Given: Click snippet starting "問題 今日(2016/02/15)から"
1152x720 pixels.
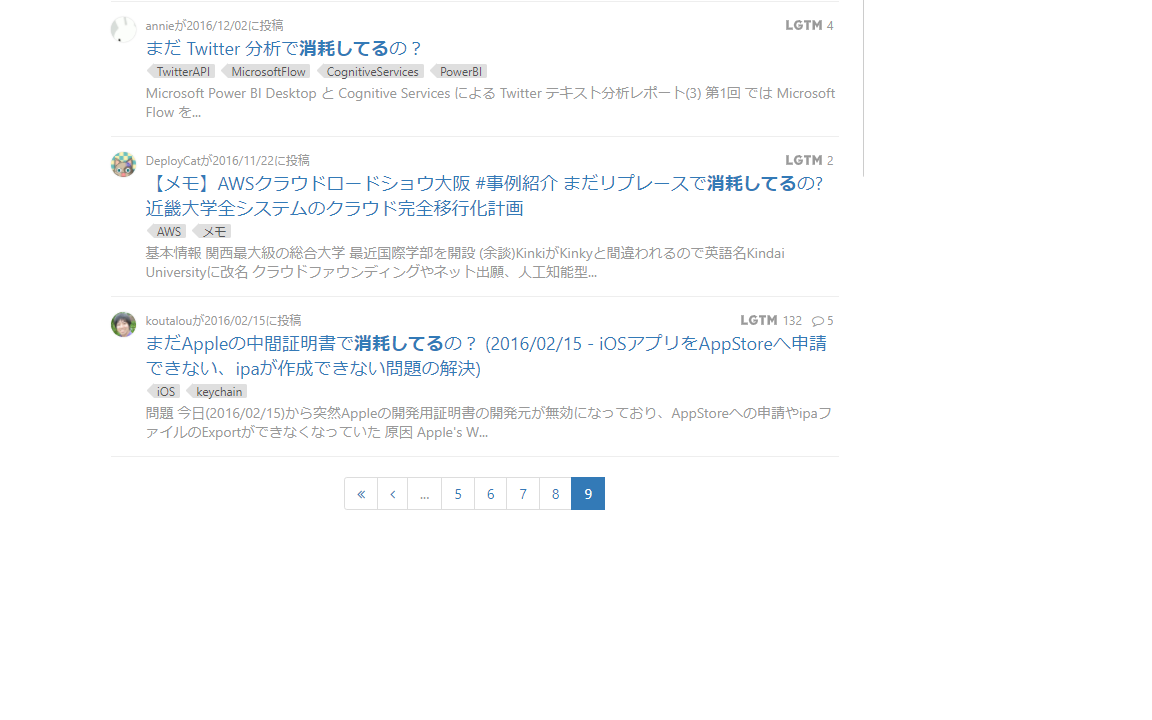Looking at the screenshot, I should pos(489,423).
